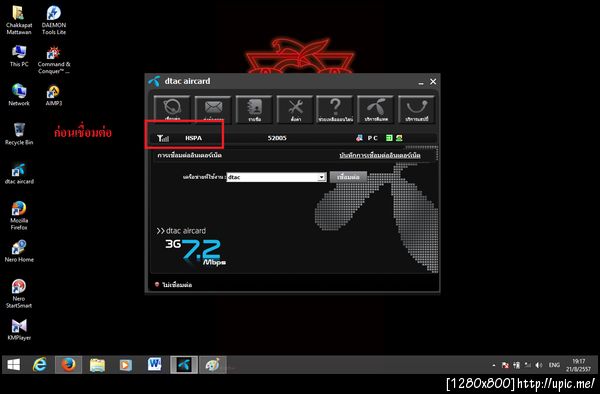This screenshot has width=600, height=394.
Task: Open File Explorer from the taskbar
Action: pyautogui.click(x=97, y=365)
